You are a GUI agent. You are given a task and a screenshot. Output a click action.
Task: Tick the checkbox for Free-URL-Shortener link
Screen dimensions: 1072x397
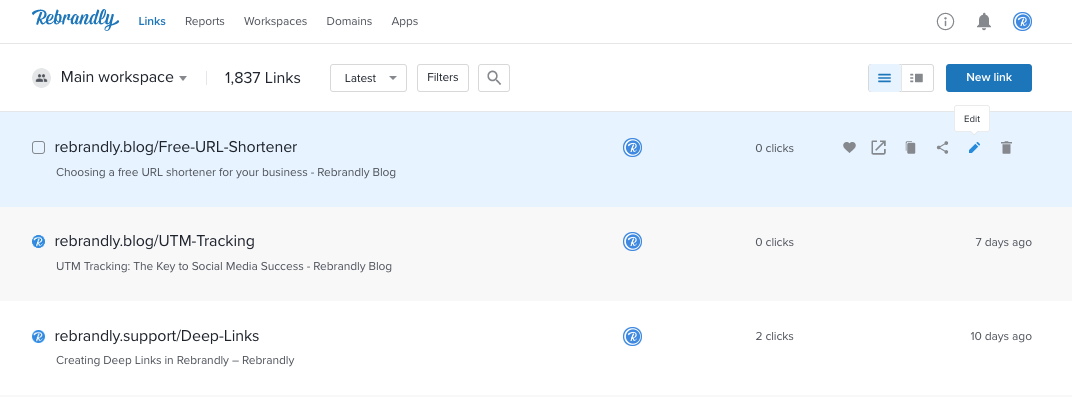(x=38, y=148)
